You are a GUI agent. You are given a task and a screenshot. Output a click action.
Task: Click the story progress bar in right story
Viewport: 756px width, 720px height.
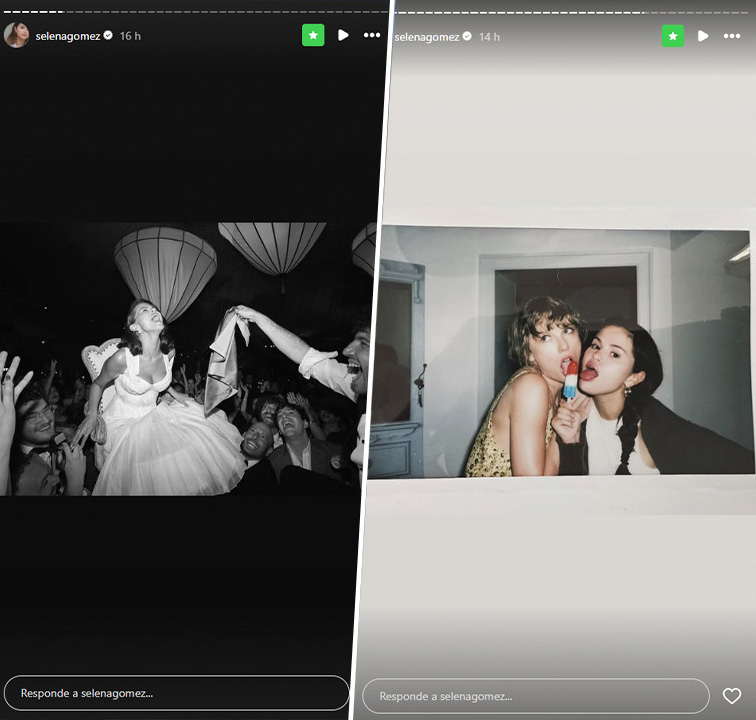click(572, 13)
